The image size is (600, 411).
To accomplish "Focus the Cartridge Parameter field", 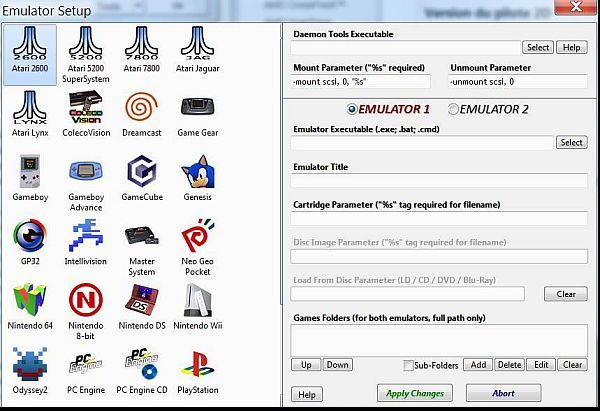I will pos(439,218).
